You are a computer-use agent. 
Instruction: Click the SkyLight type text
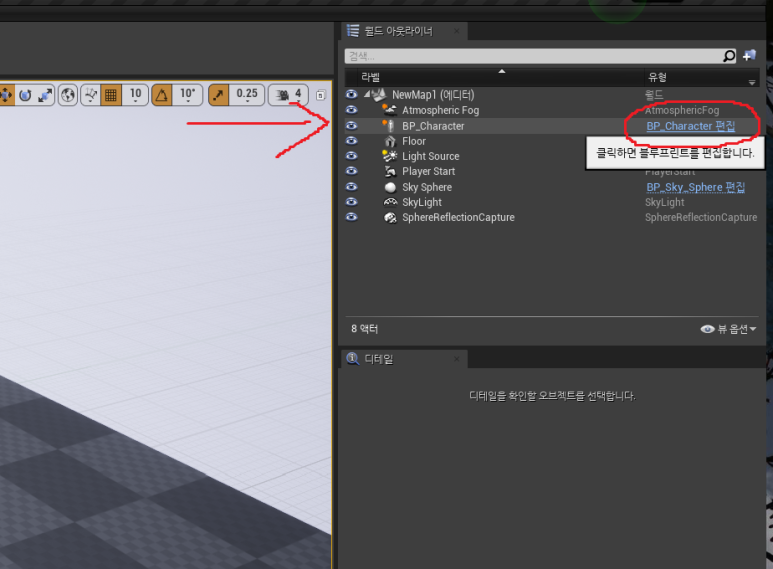tap(665, 202)
